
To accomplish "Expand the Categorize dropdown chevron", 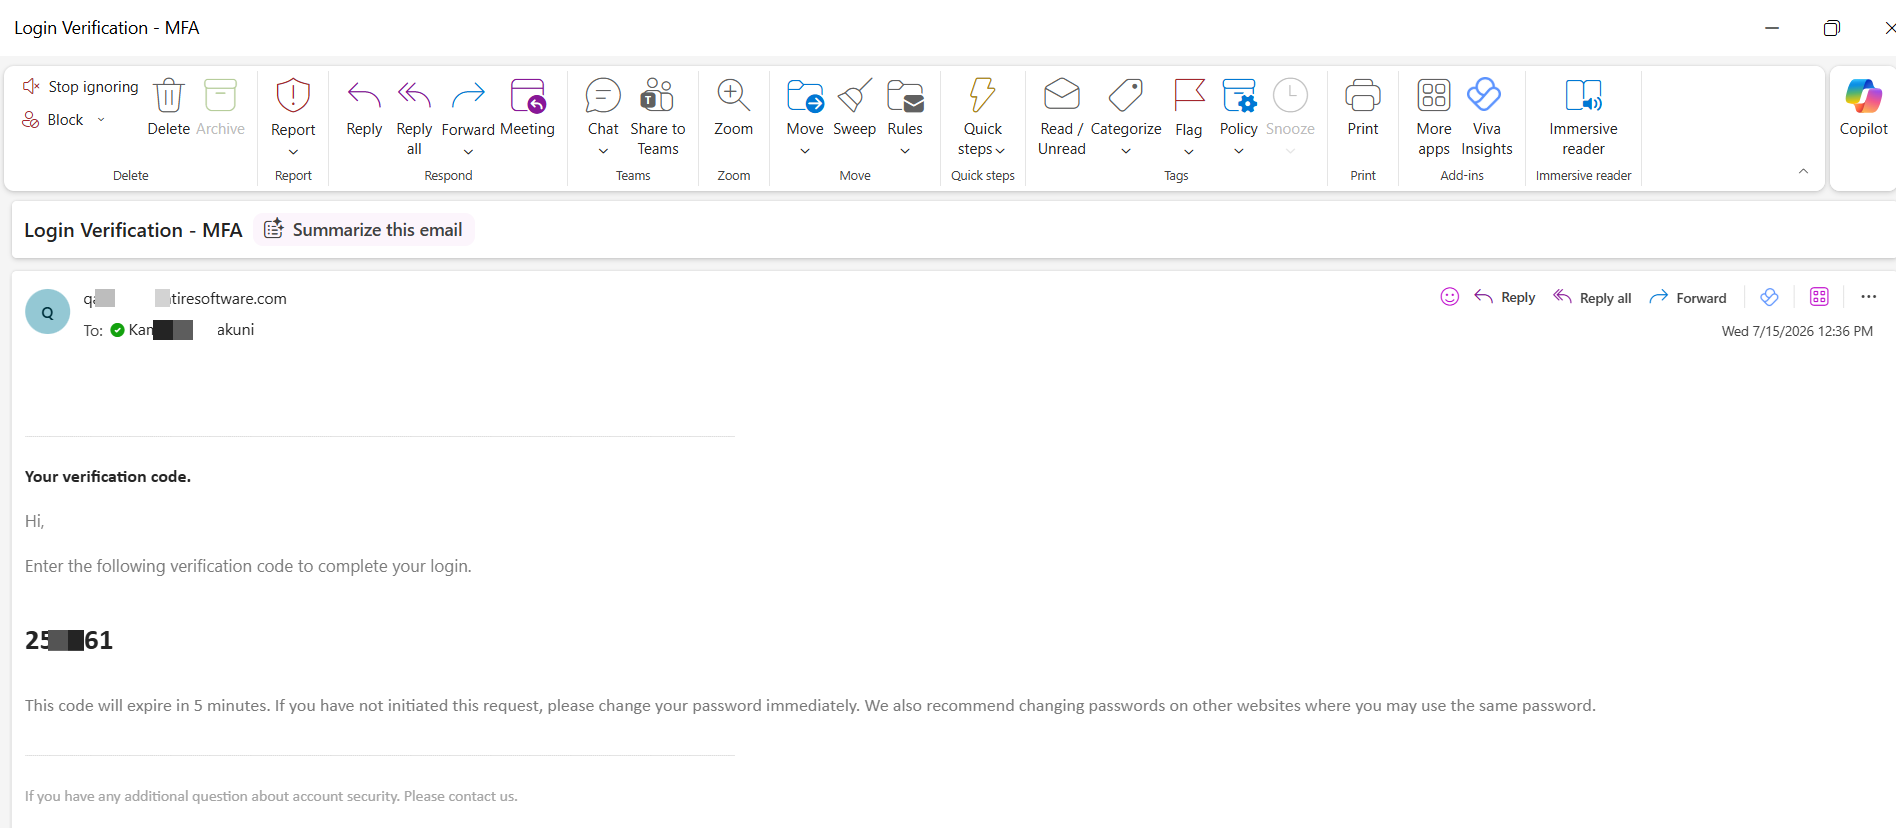I will point(1126,151).
